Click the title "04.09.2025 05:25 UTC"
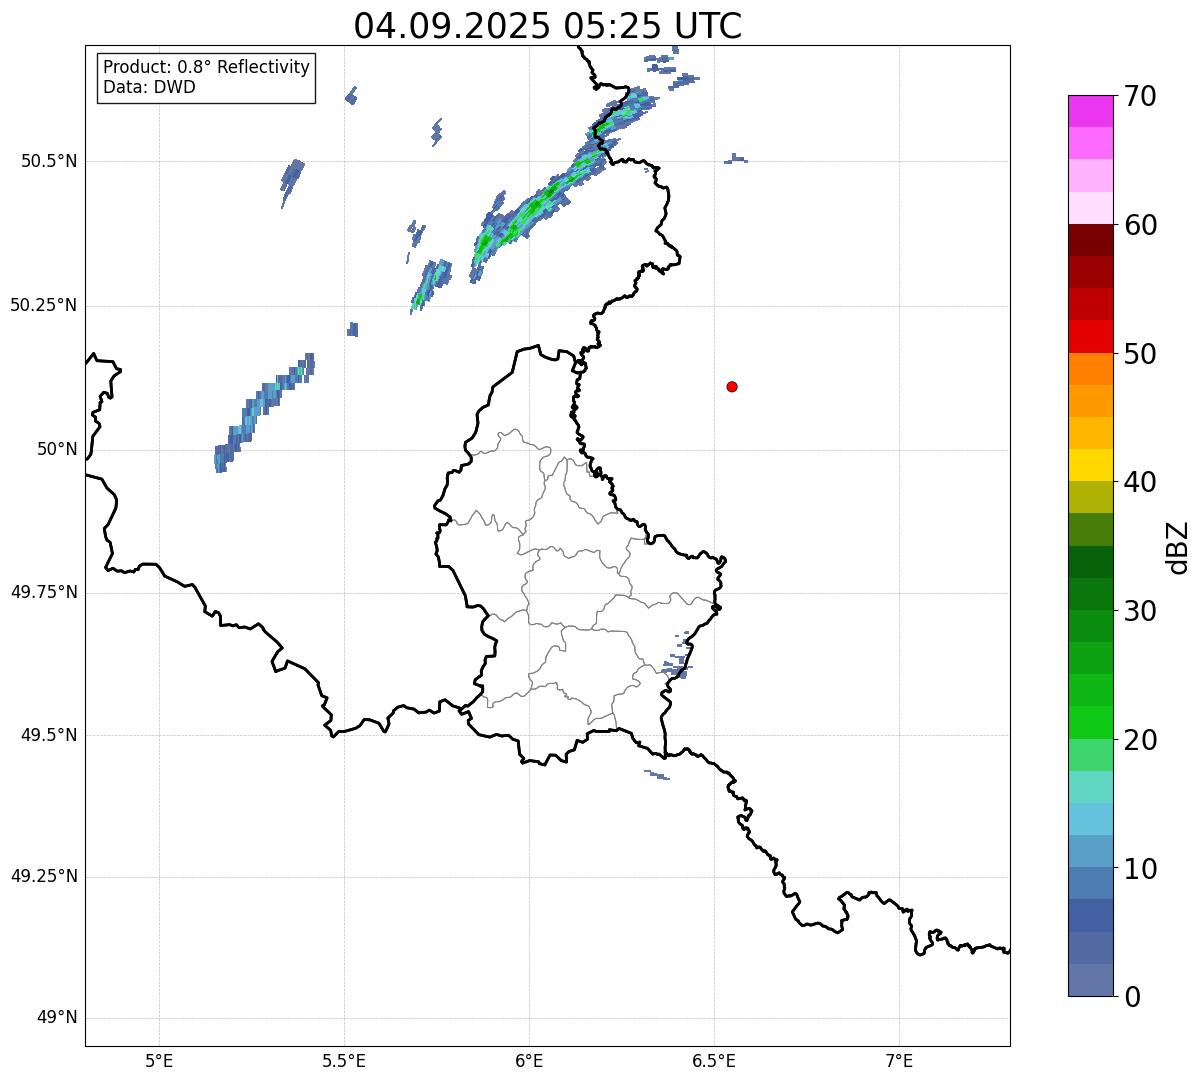Image resolution: width=1202 pixels, height=1081 pixels. click(x=548, y=26)
